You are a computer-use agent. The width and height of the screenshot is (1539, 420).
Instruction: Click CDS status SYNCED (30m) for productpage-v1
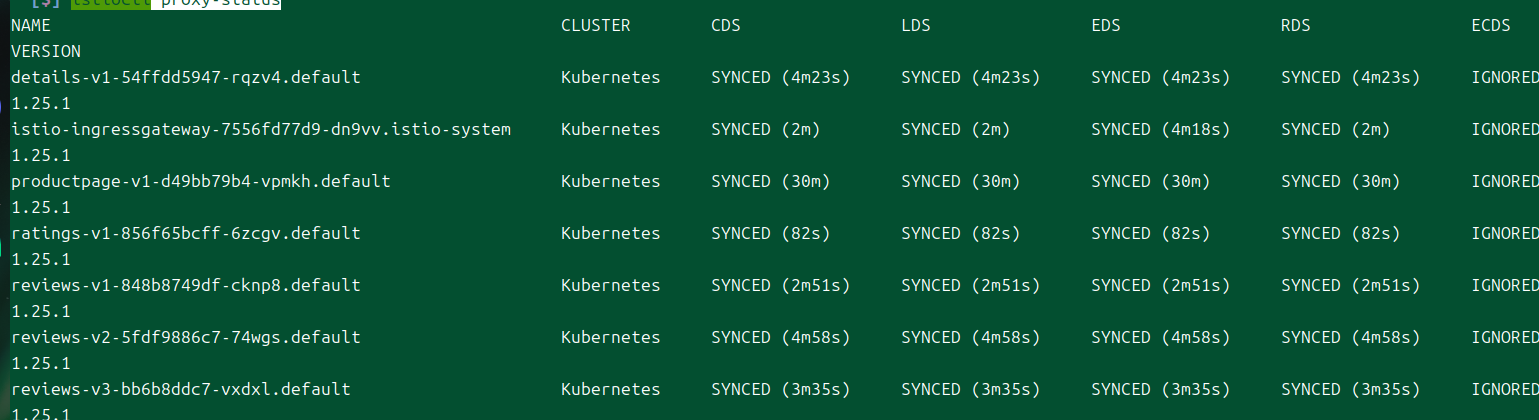point(771,181)
